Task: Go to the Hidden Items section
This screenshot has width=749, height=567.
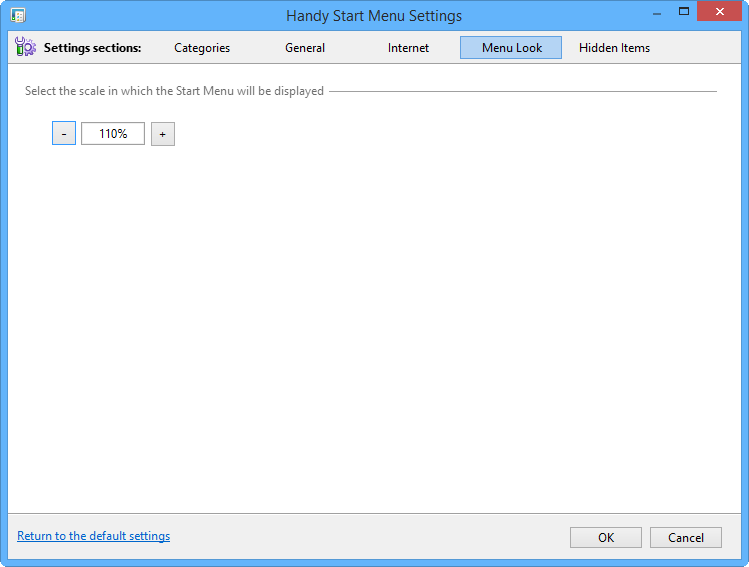Action: [614, 48]
